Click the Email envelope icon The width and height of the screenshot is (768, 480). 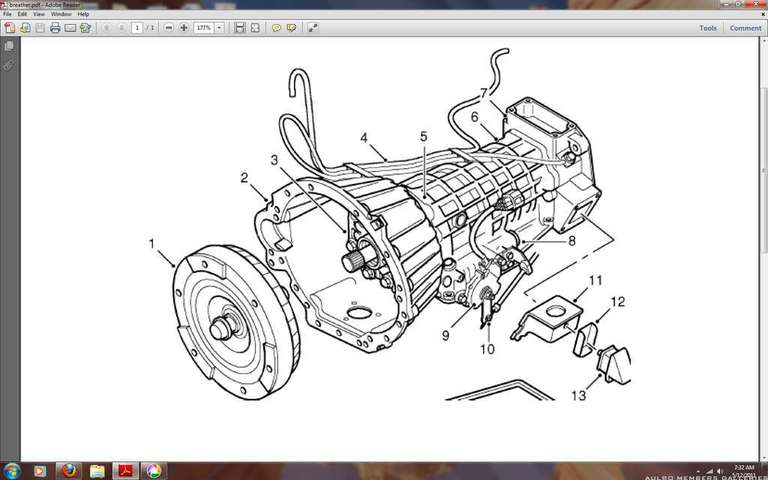click(x=71, y=28)
